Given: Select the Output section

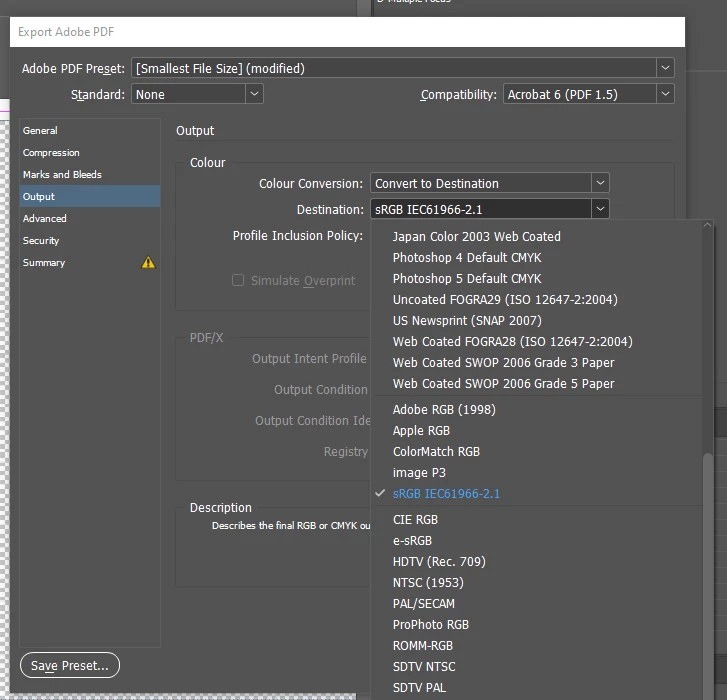Looking at the screenshot, I should [x=90, y=197].
